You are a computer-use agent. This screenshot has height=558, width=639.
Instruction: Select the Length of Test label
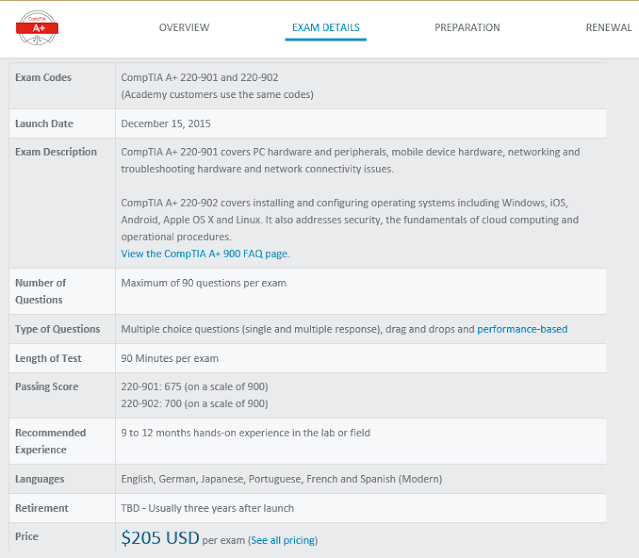(48, 358)
